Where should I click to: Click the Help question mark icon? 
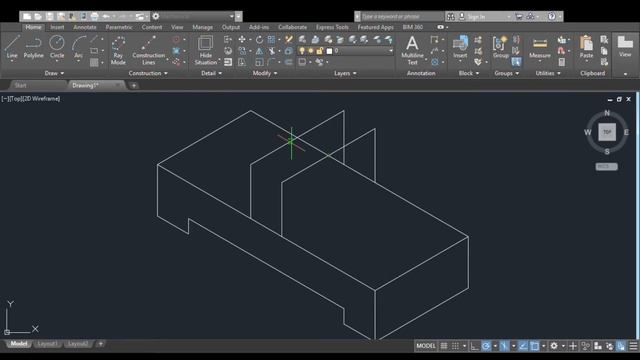(551, 16)
